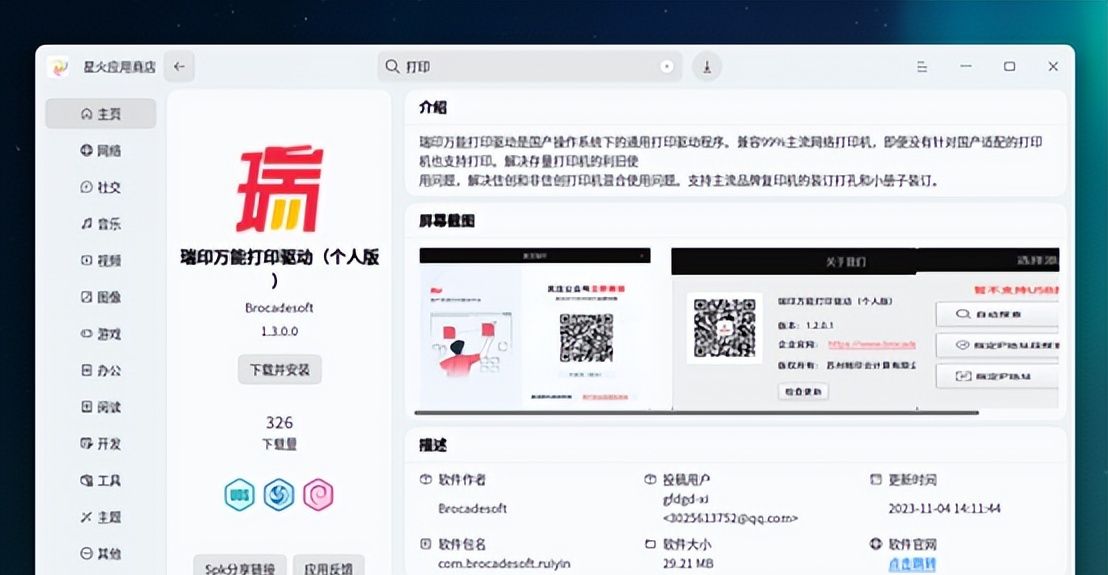Click the Spk分享链接 button
Screen dimensions: 1108x575
coord(240,567)
